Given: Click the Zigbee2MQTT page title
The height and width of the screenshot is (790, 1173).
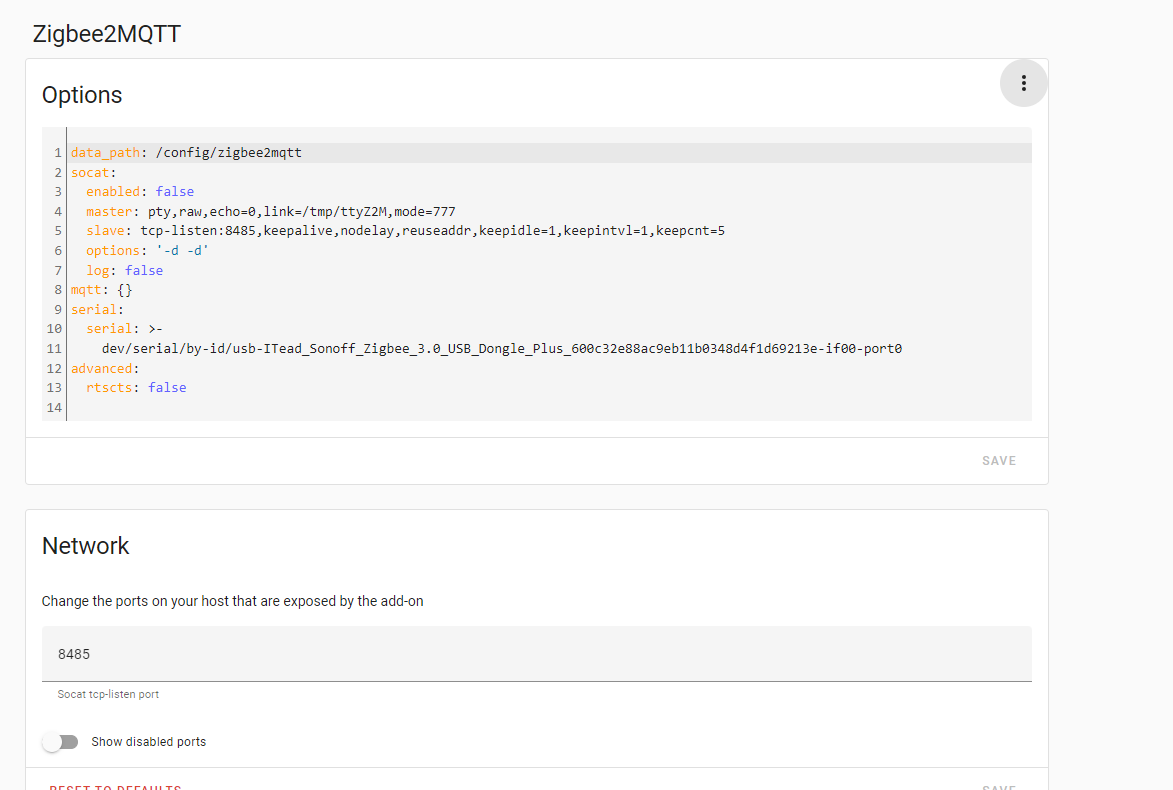Looking at the screenshot, I should point(107,34).
